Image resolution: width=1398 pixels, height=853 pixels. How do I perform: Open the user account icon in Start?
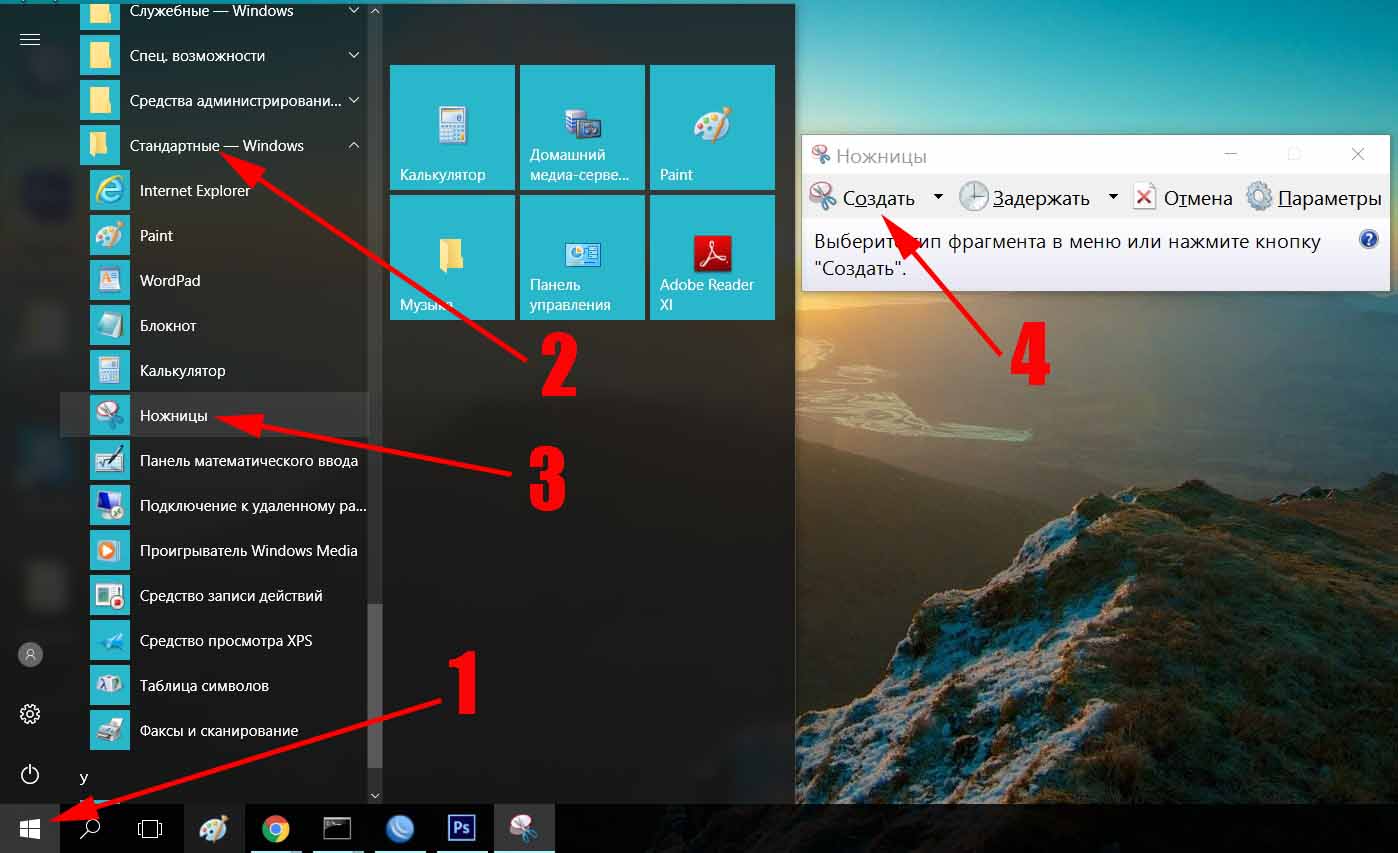click(x=30, y=655)
